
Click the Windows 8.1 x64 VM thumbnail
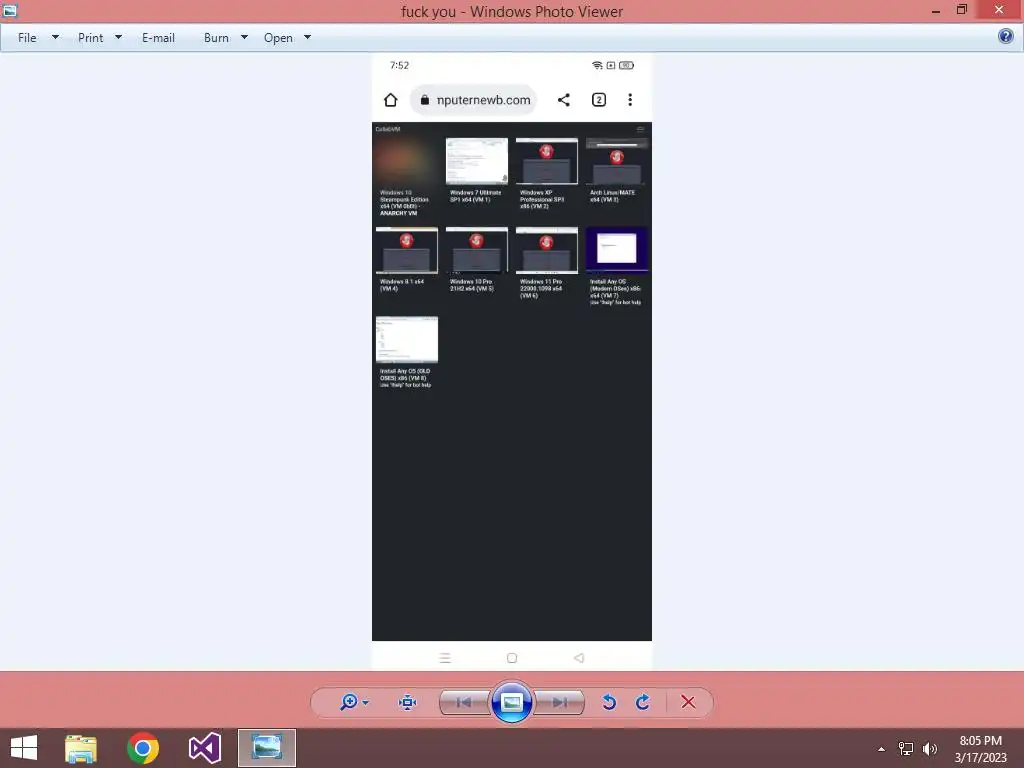click(x=407, y=250)
